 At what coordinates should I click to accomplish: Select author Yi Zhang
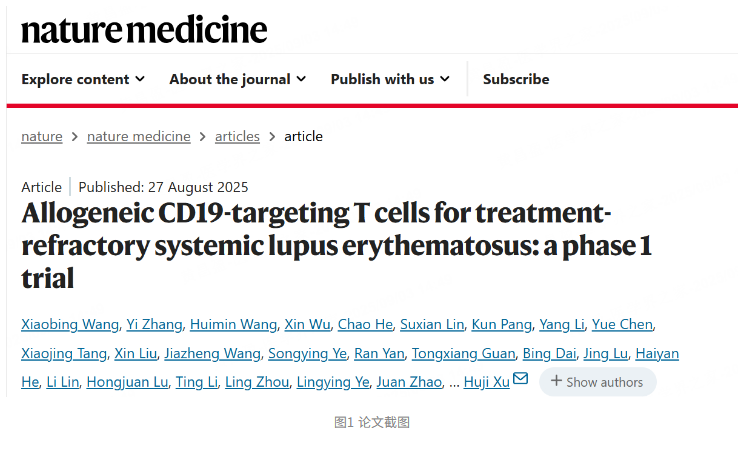(154, 325)
